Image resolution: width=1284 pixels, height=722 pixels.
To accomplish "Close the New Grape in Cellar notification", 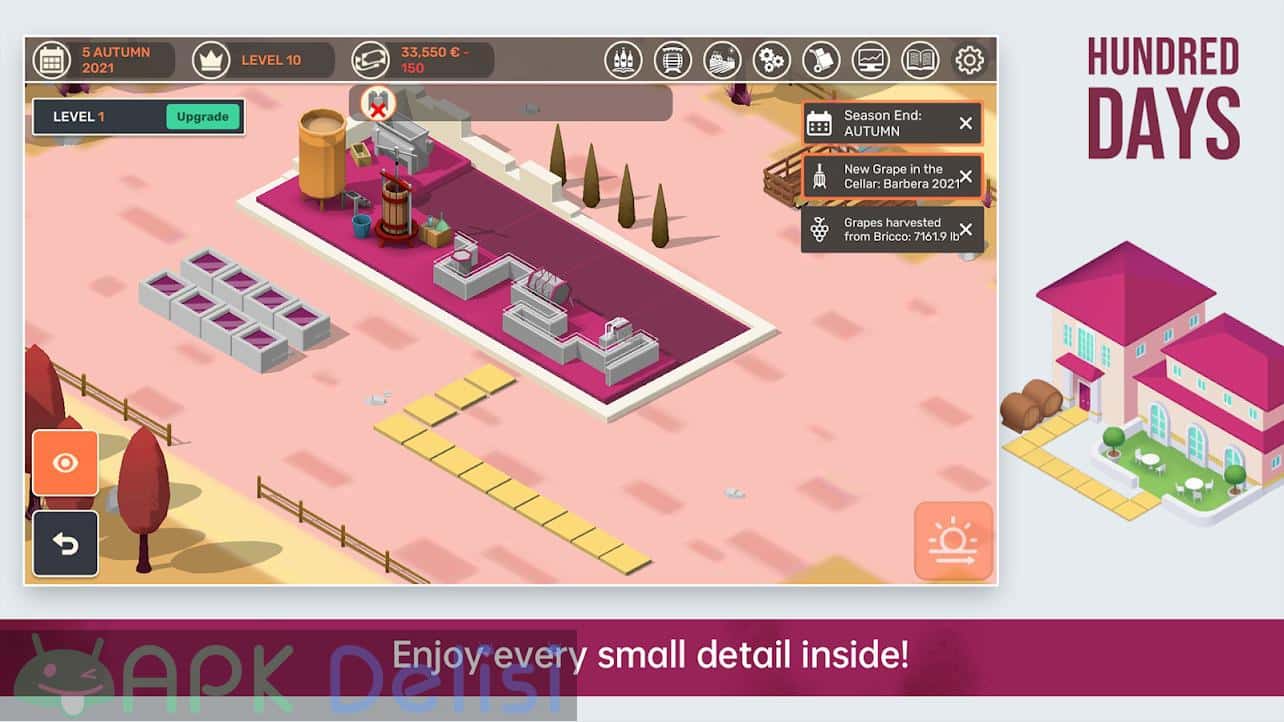I will tap(965, 177).
